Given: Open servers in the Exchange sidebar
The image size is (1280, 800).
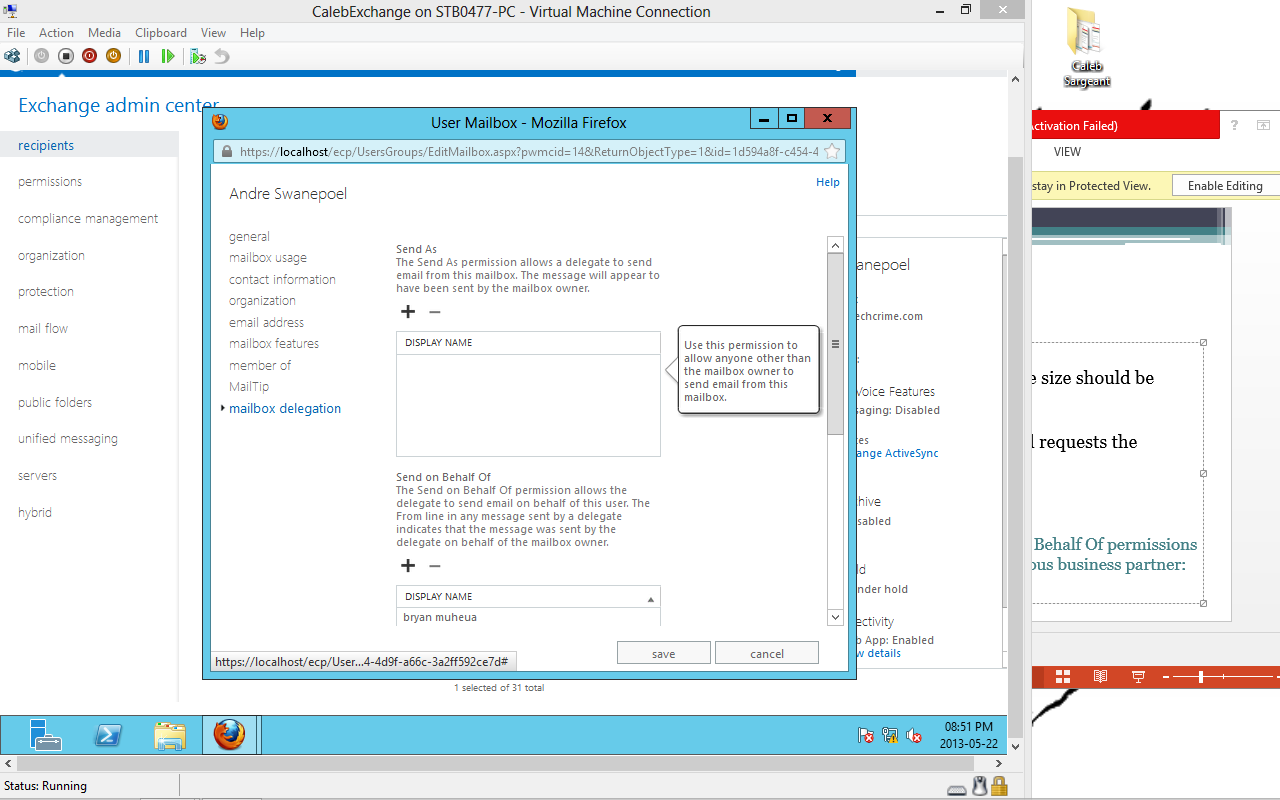Looking at the screenshot, I should click(37, 476).
